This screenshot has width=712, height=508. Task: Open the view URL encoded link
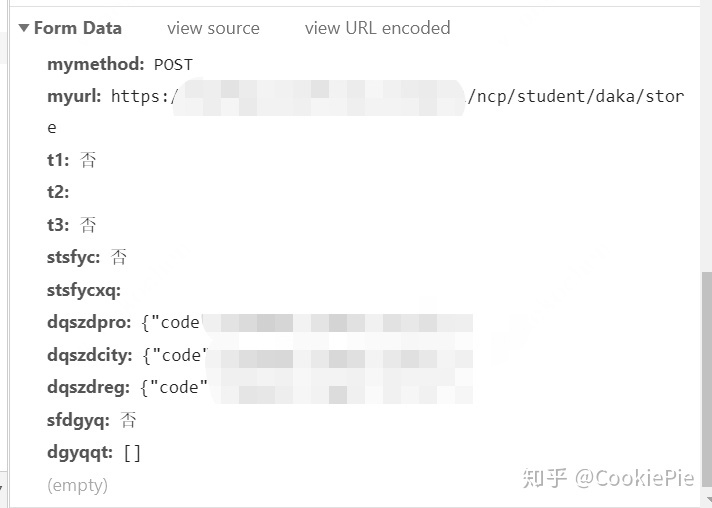377,28
